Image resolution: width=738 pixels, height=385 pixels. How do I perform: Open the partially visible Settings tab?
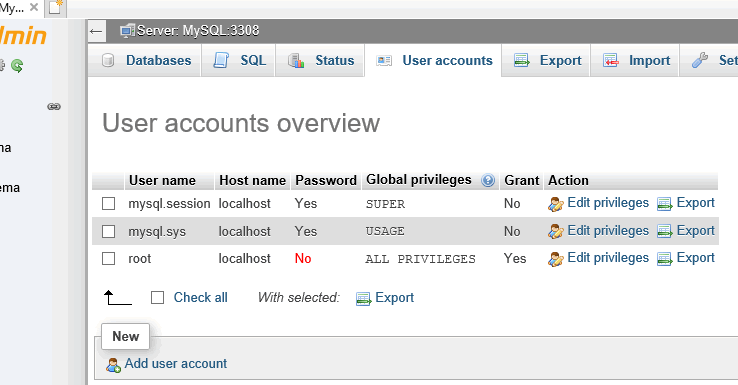(x=709, y=60)
